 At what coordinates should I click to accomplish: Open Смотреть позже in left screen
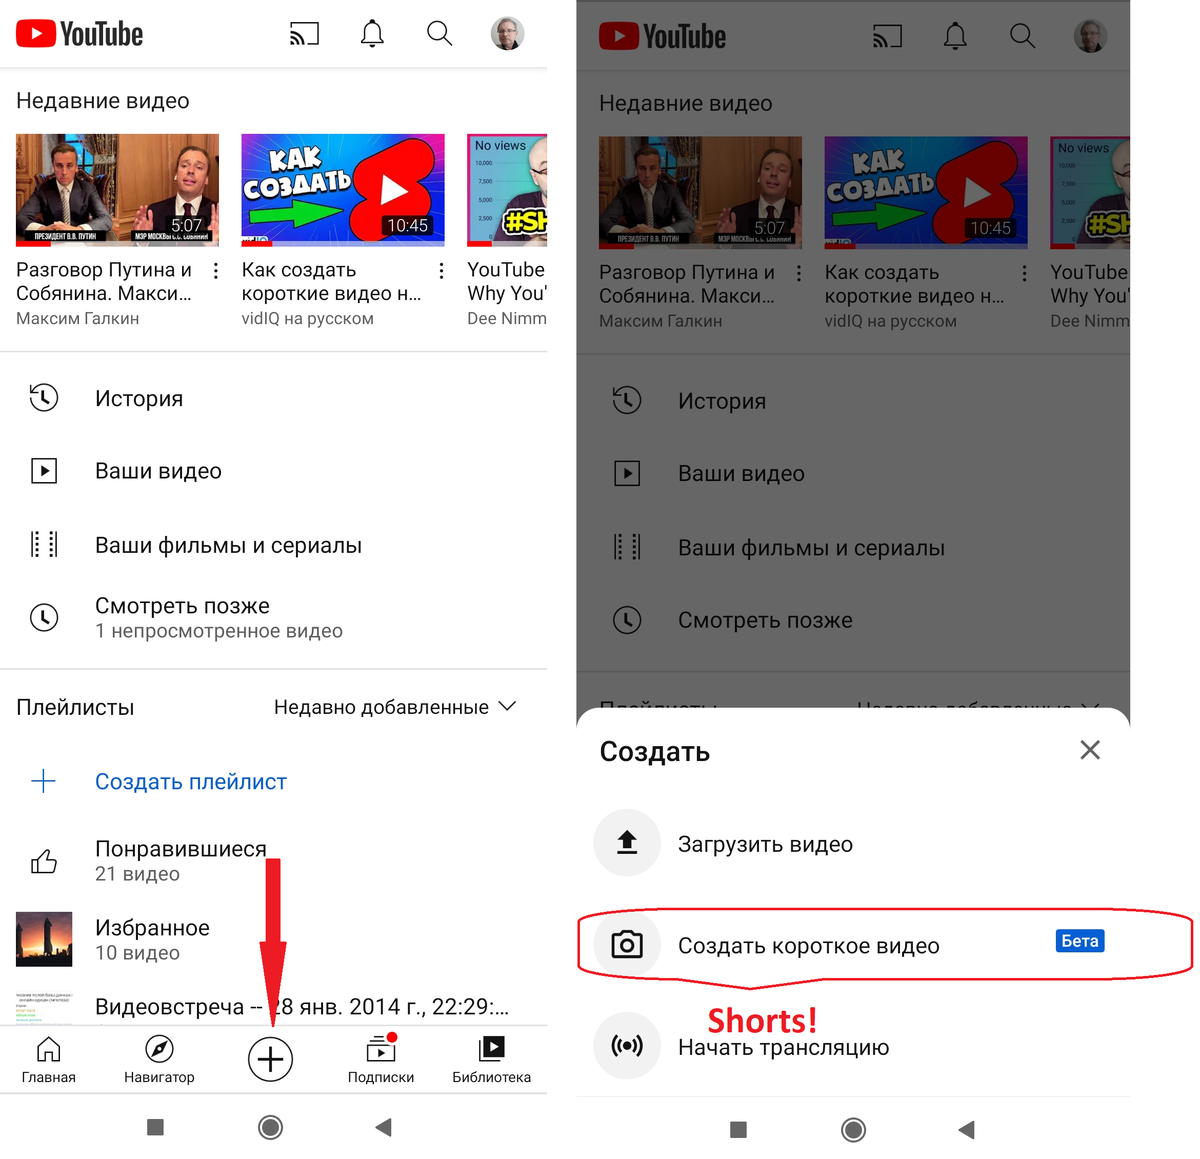tap(273, 618)
